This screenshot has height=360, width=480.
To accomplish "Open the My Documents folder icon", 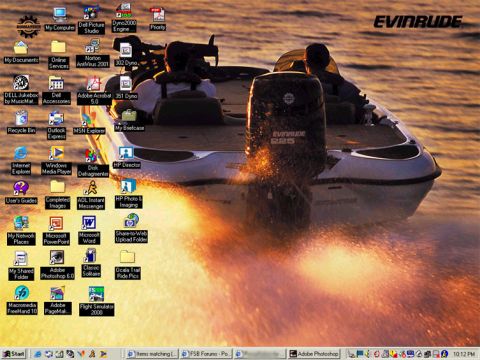I will 21,52.
